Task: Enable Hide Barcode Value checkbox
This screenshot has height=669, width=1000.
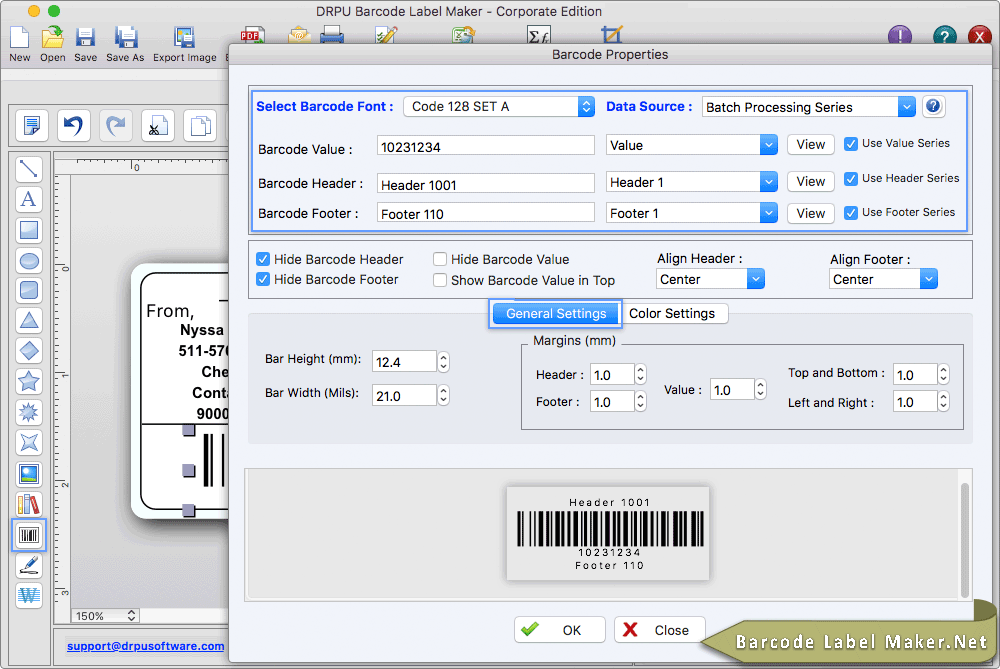Action: pos(439,259)
